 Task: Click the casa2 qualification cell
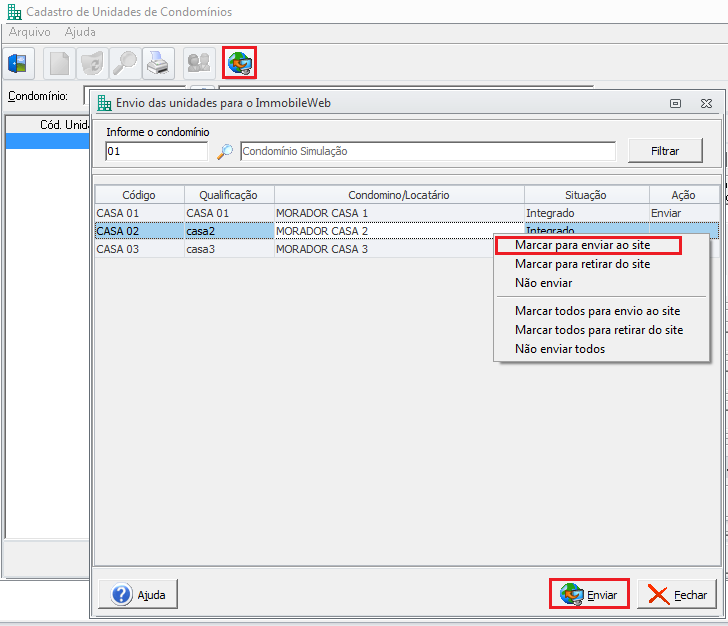pos(229,231)
